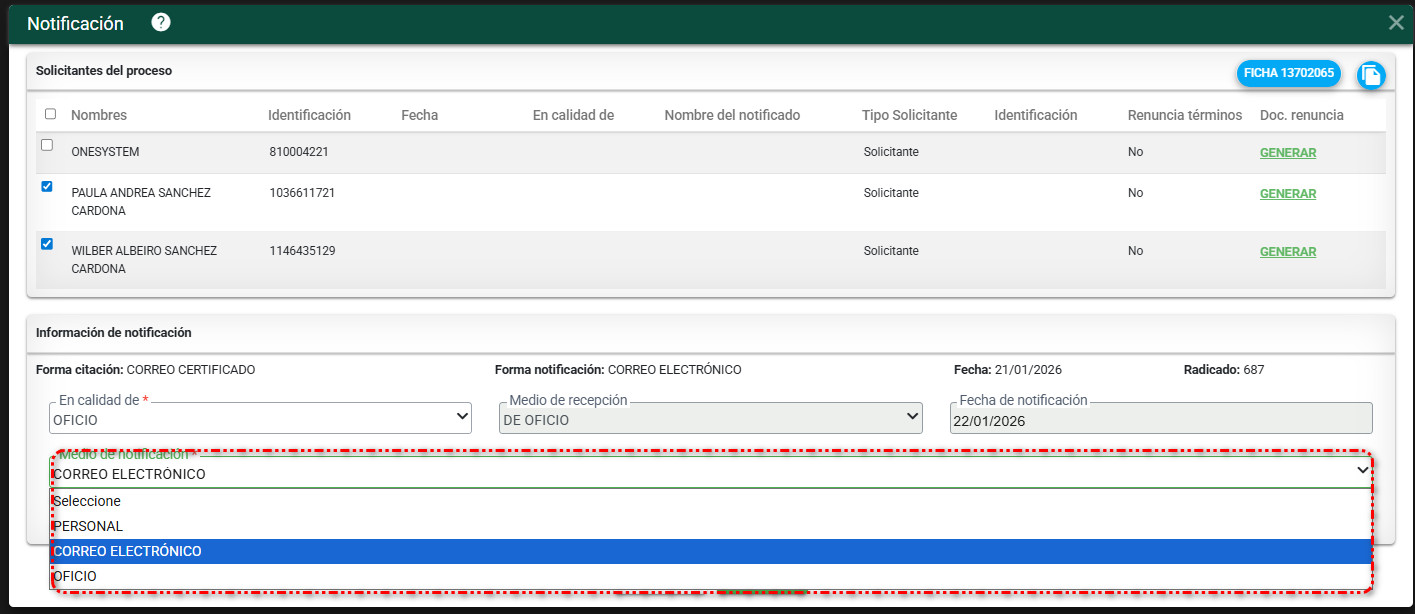Uncheck Wilber Albeiro Sanchez Cardona checkbox
The width and height of the screenshot is (1415, 614).
[47, 244]
